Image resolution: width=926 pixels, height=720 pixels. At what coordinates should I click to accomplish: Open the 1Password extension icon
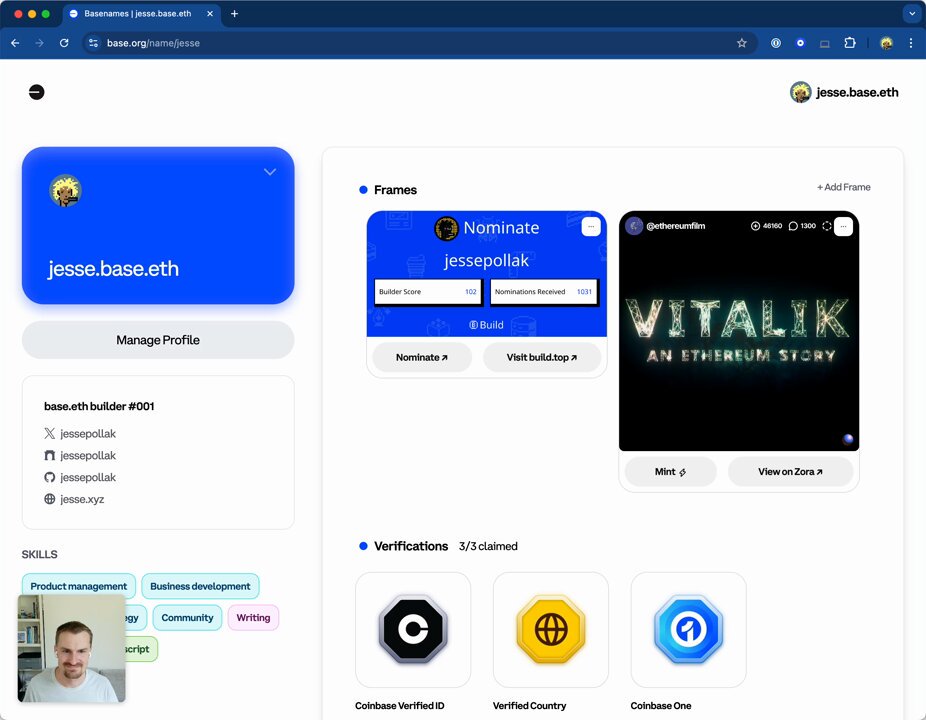pos(776,43)
